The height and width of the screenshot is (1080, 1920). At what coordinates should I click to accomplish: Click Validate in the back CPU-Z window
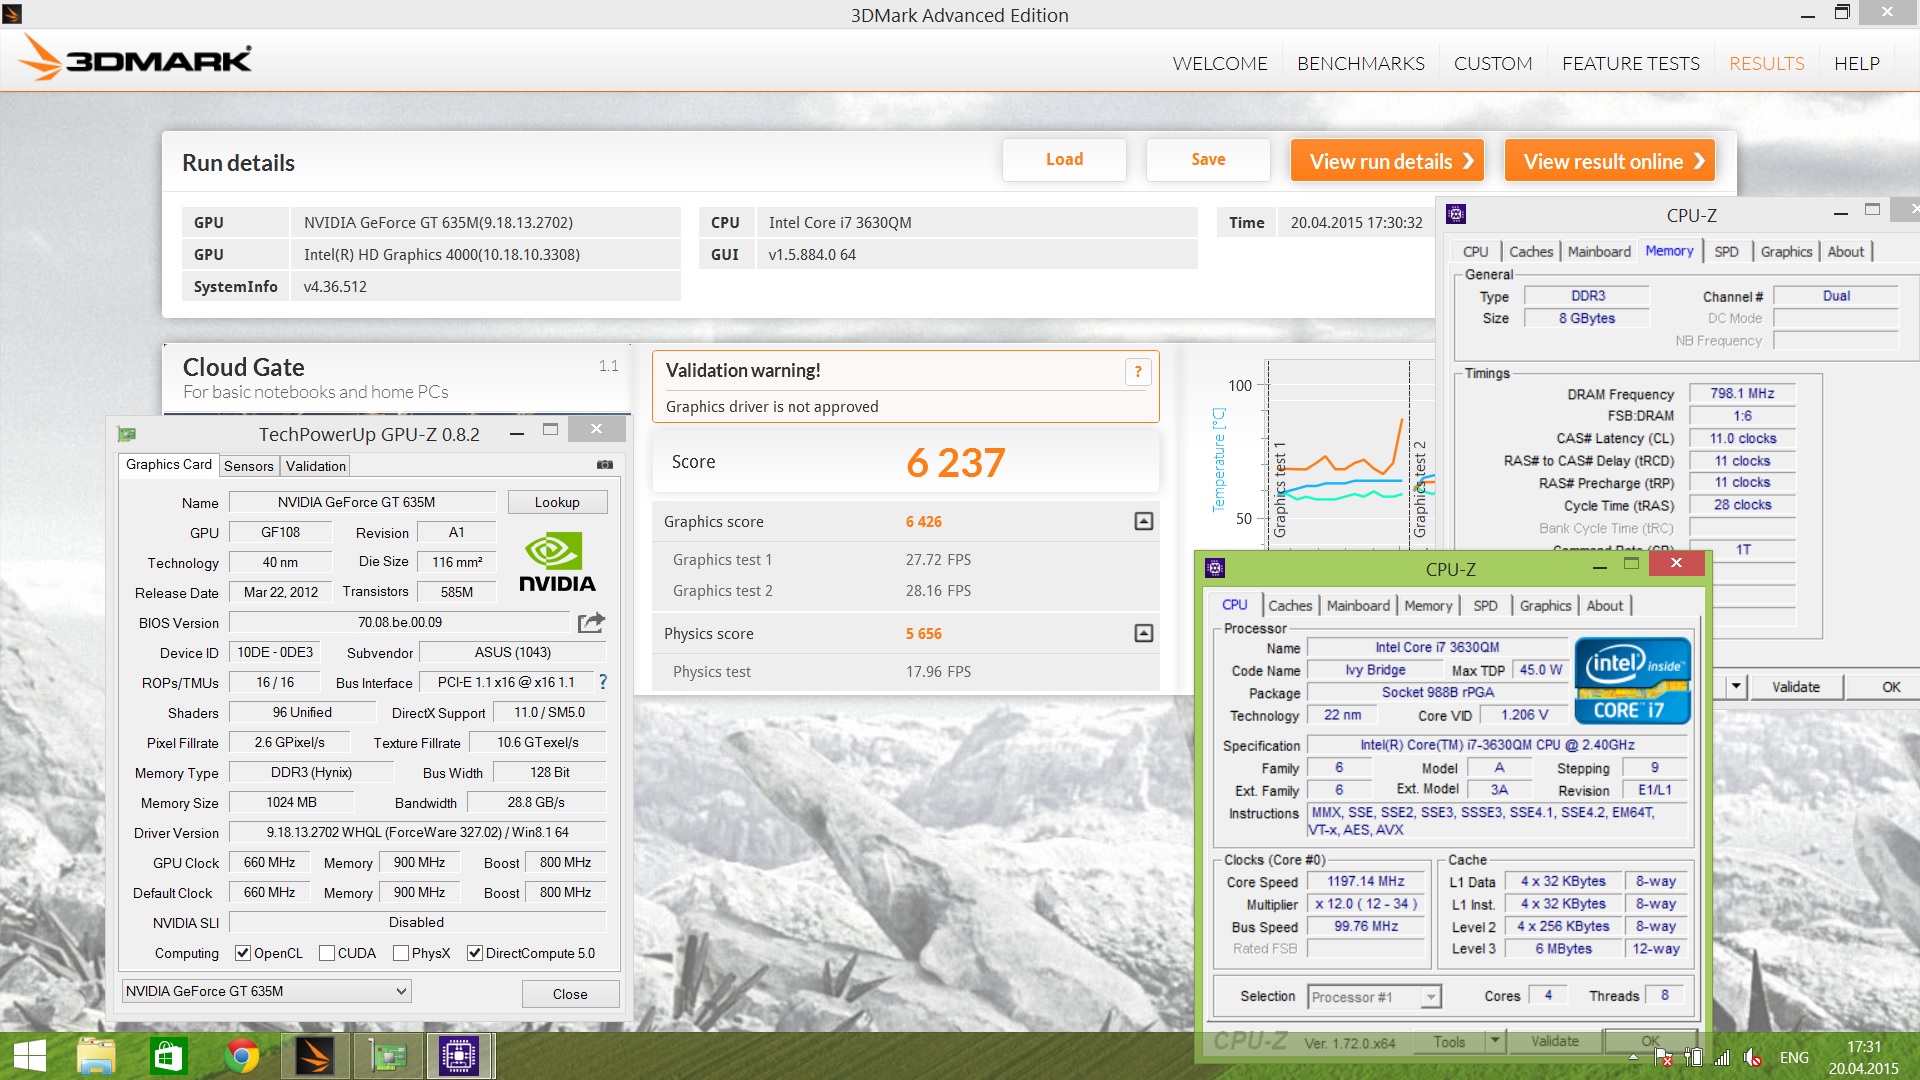1796,687
